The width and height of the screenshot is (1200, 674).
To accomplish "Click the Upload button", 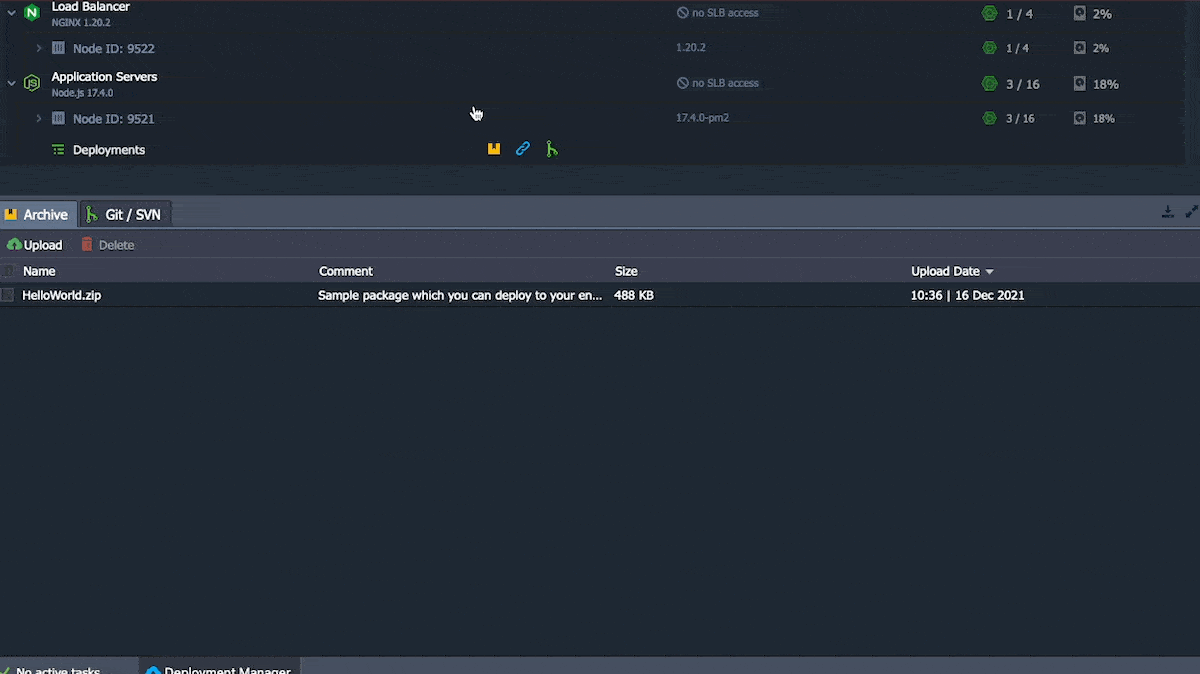I will [35, 245].
